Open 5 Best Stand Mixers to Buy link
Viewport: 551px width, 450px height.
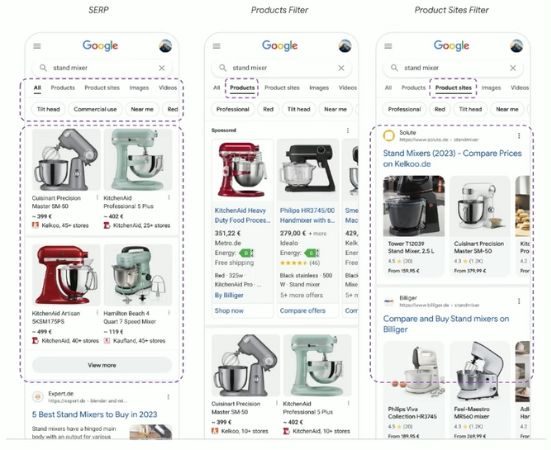point(95,415)
